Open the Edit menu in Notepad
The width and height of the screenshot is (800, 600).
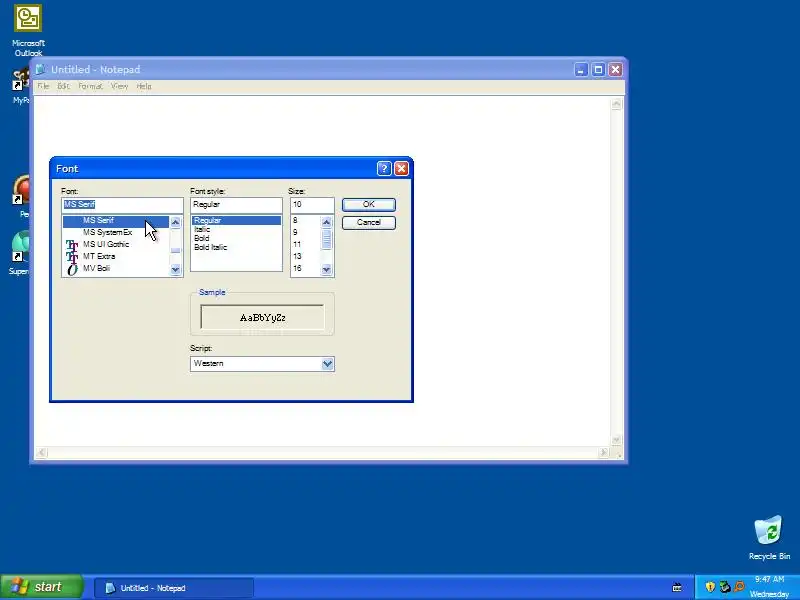(x=63, y=86)
